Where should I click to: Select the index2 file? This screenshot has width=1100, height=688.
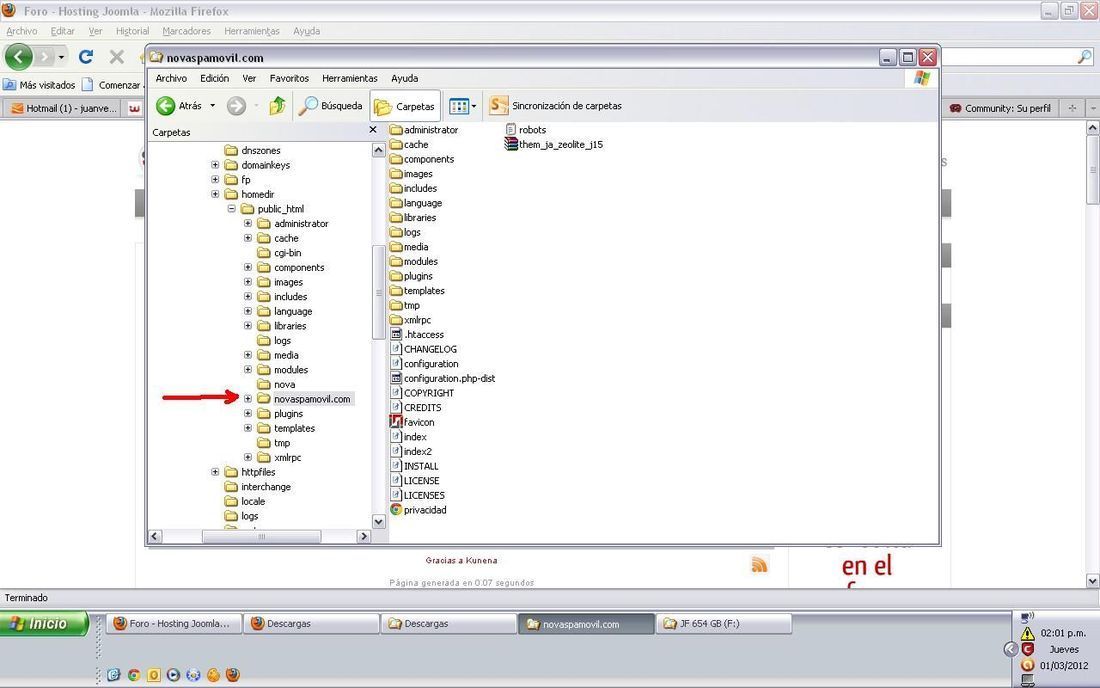411,452
